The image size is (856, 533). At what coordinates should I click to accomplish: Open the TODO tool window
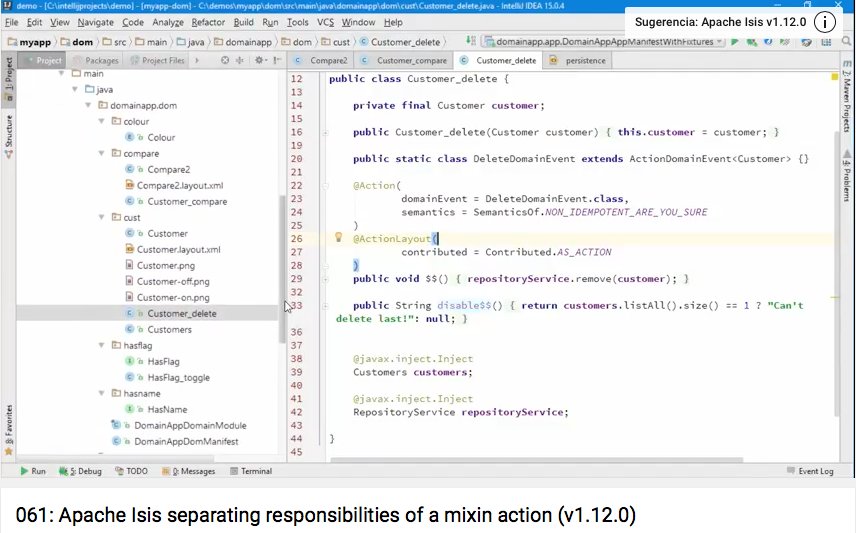pos(131,471)
